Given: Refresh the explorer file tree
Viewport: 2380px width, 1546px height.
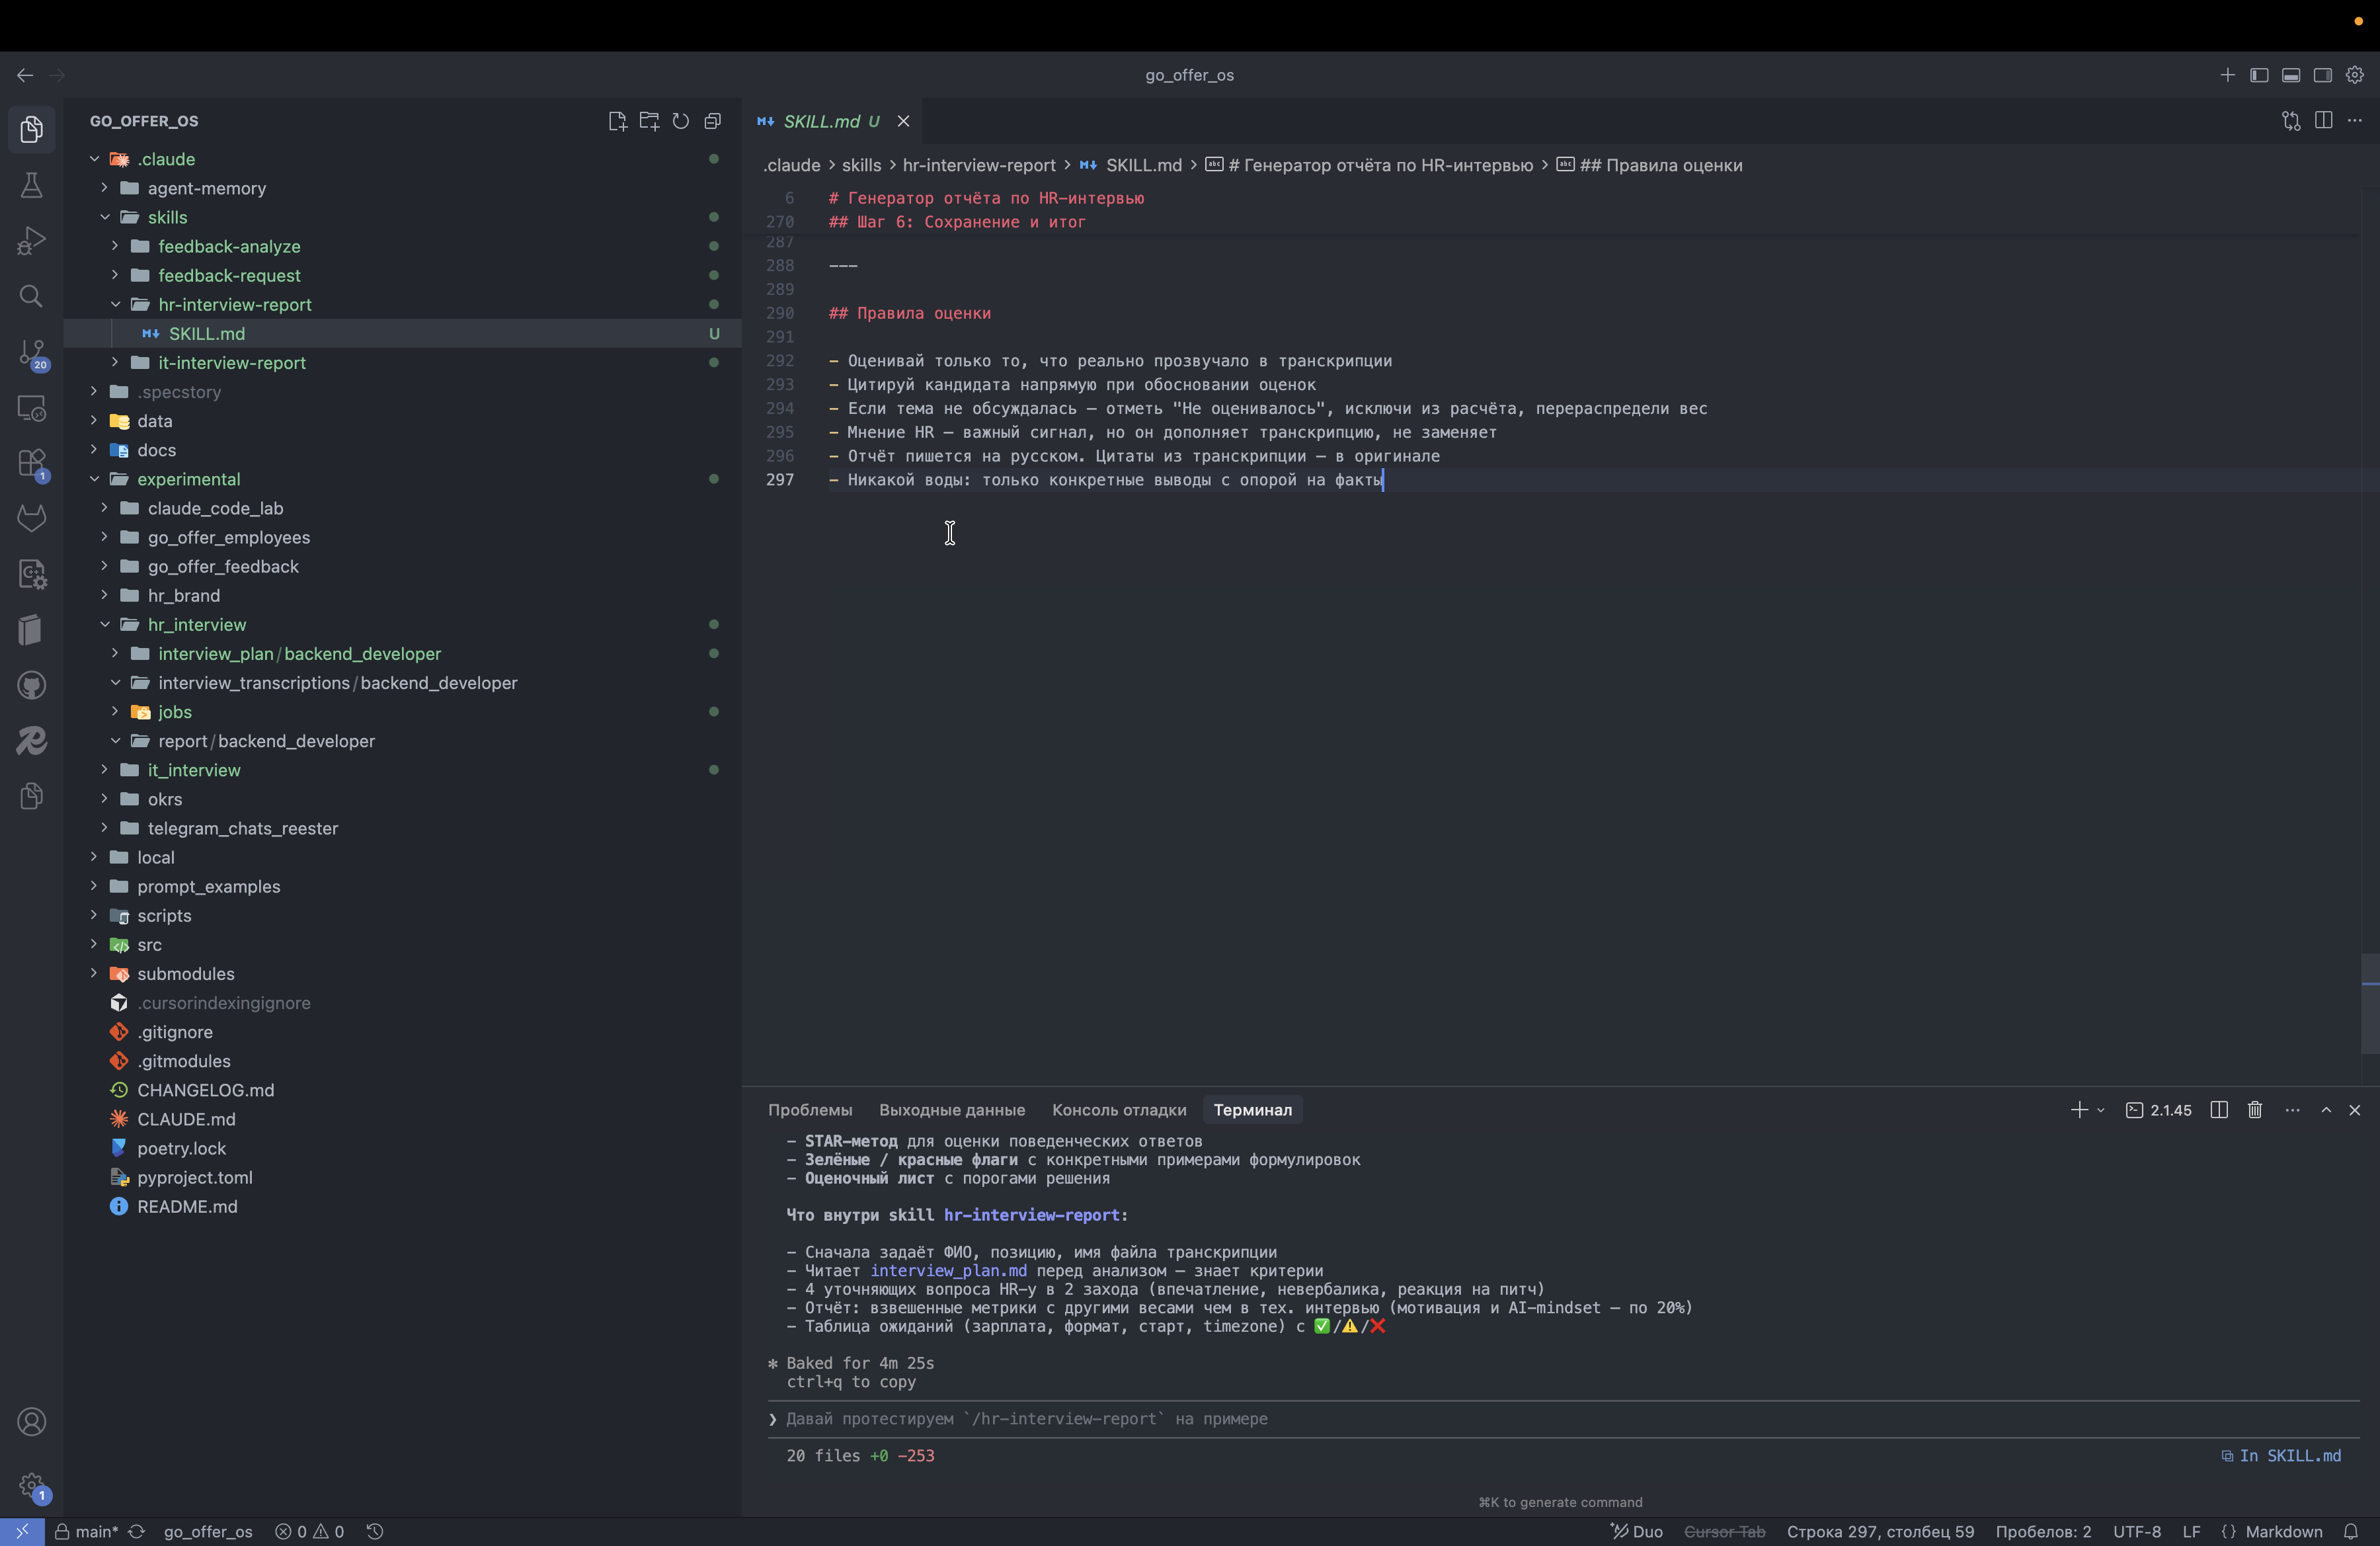Looking at the screenshot, I should 681,121.
